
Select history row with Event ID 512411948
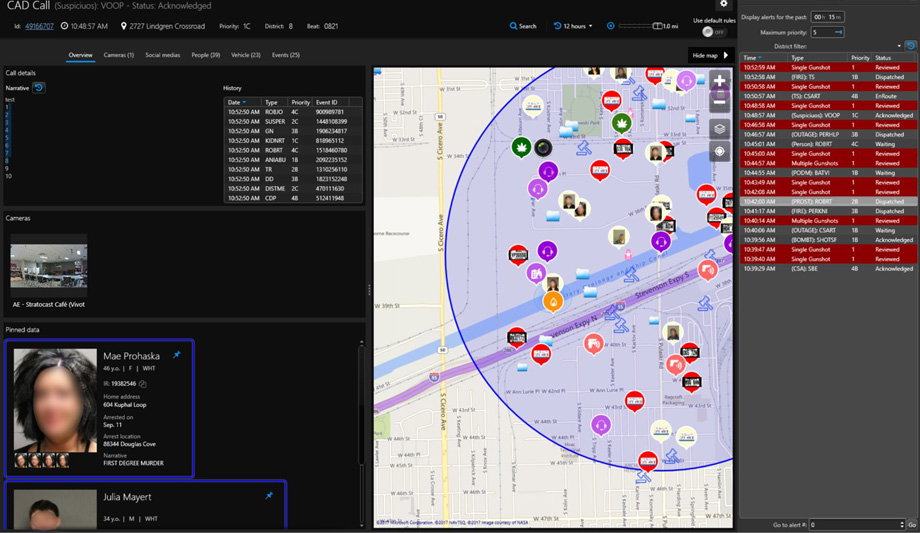point(293,198)
